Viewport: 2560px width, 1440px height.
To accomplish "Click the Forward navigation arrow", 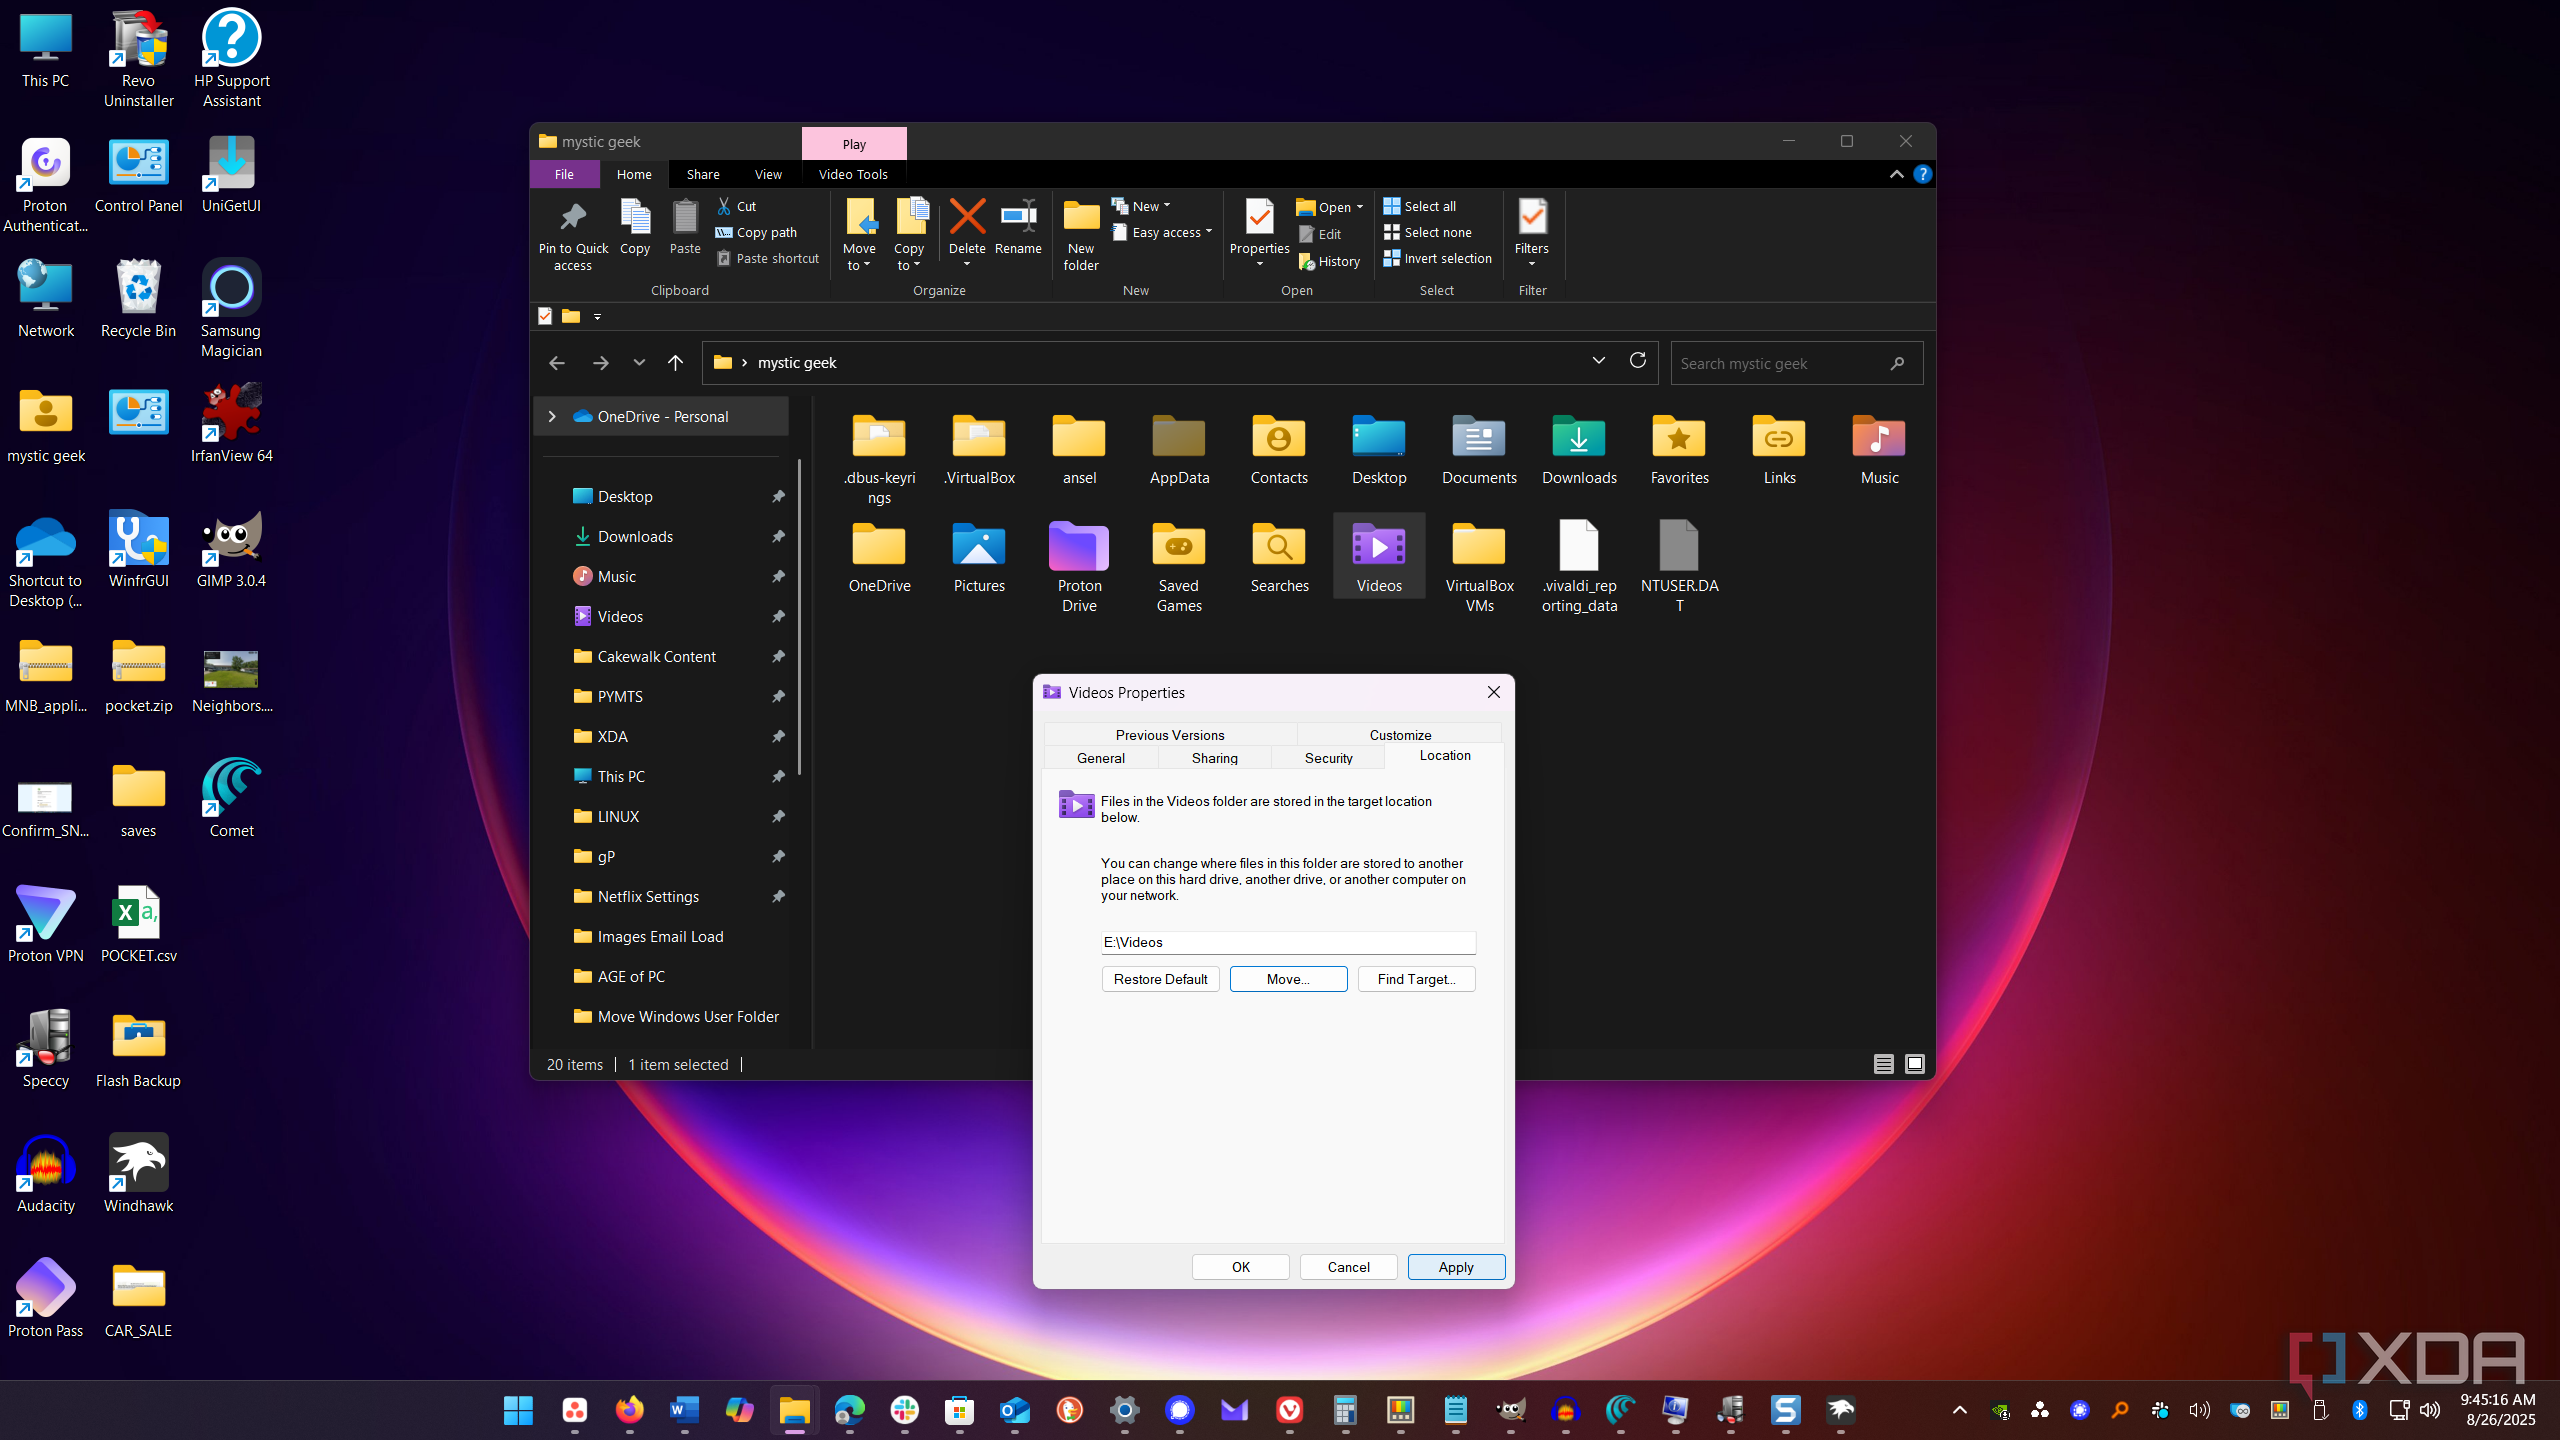I will (600, 363).
